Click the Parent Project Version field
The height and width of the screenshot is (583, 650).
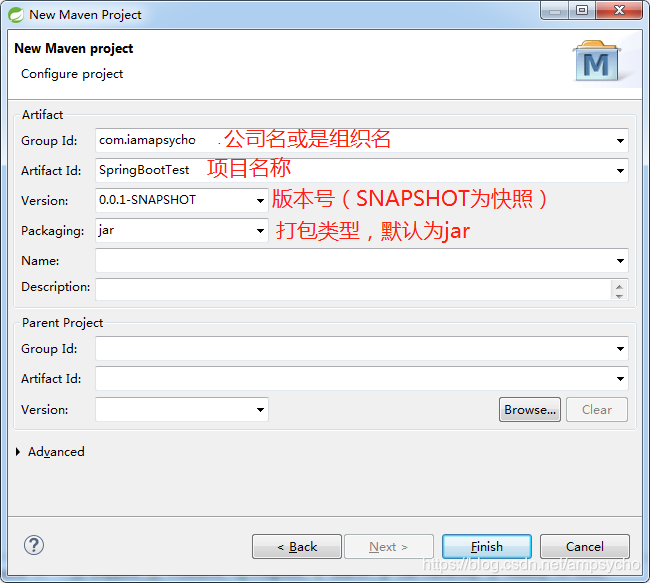pyautogui.click(x=182, y=410)
